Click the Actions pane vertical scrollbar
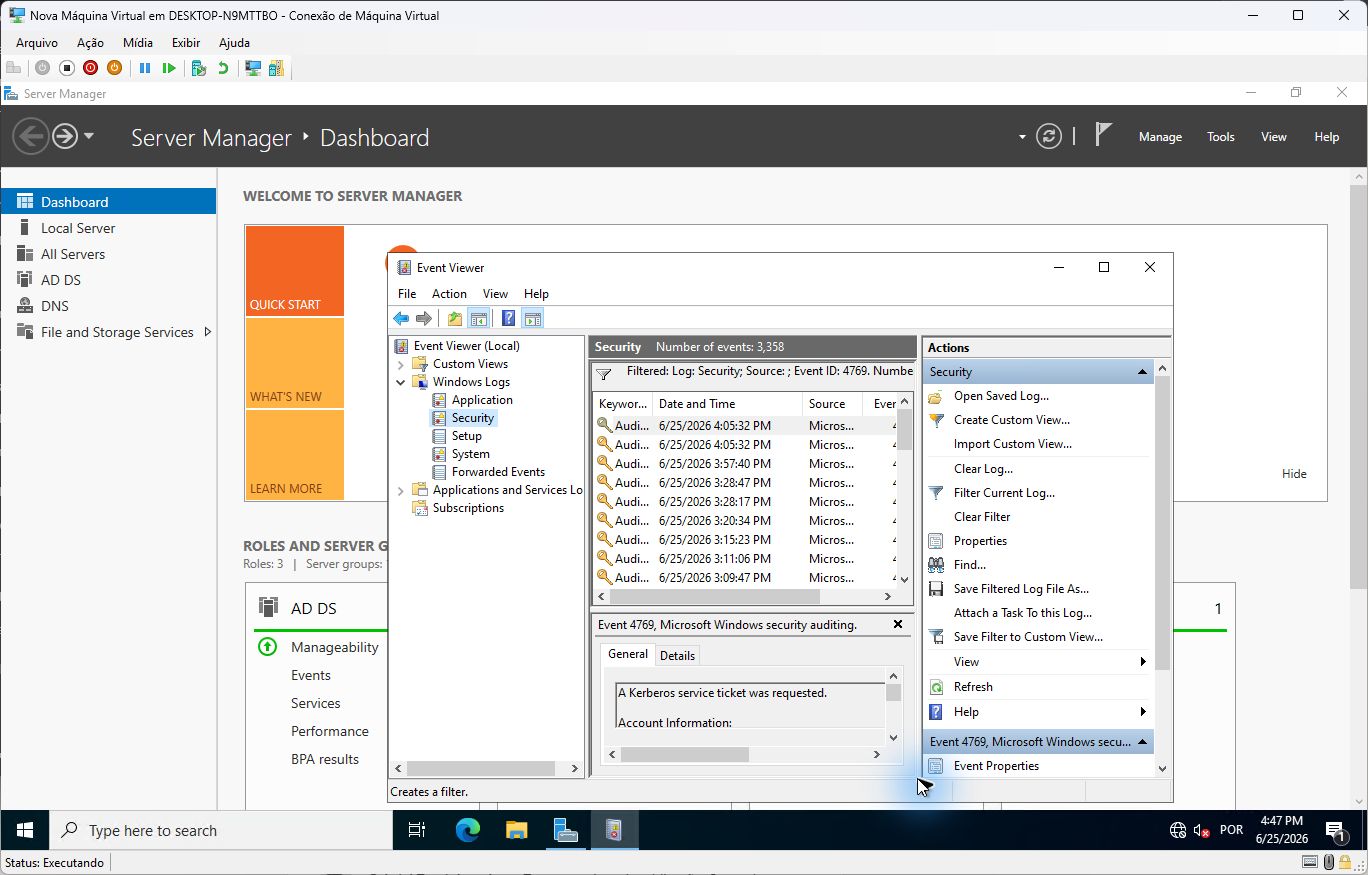Viewport: 1368px width, 875px height. point(1162,567)
